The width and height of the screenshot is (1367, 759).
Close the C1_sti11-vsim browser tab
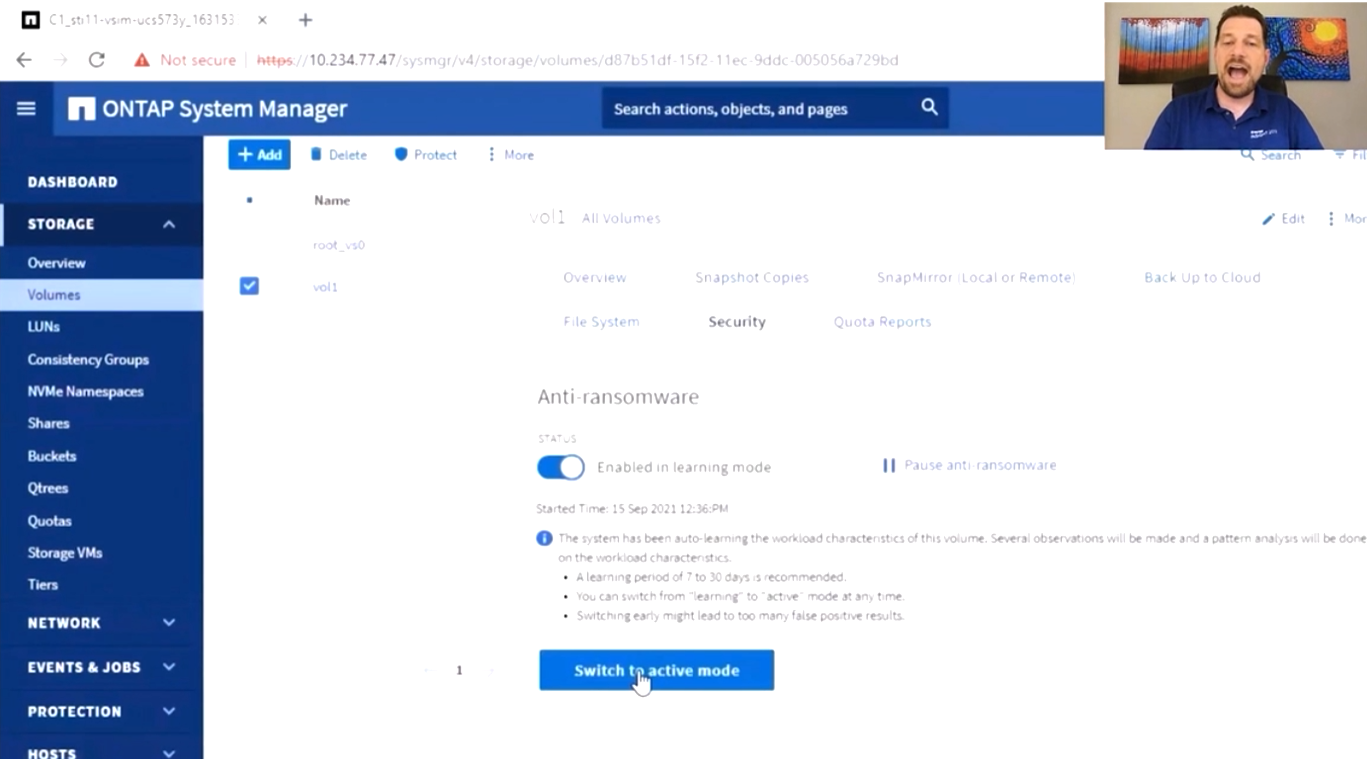tap(263, 20)
